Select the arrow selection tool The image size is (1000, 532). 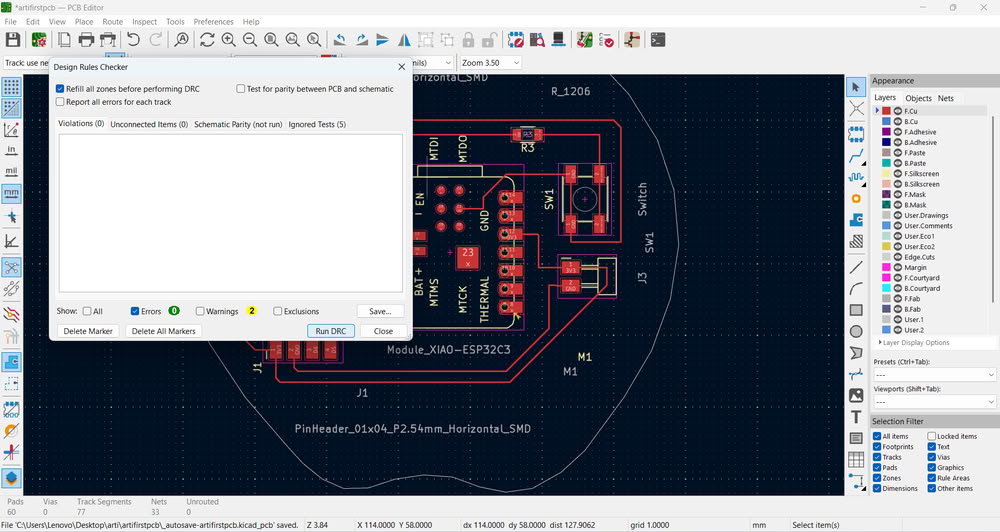[856, 87]
